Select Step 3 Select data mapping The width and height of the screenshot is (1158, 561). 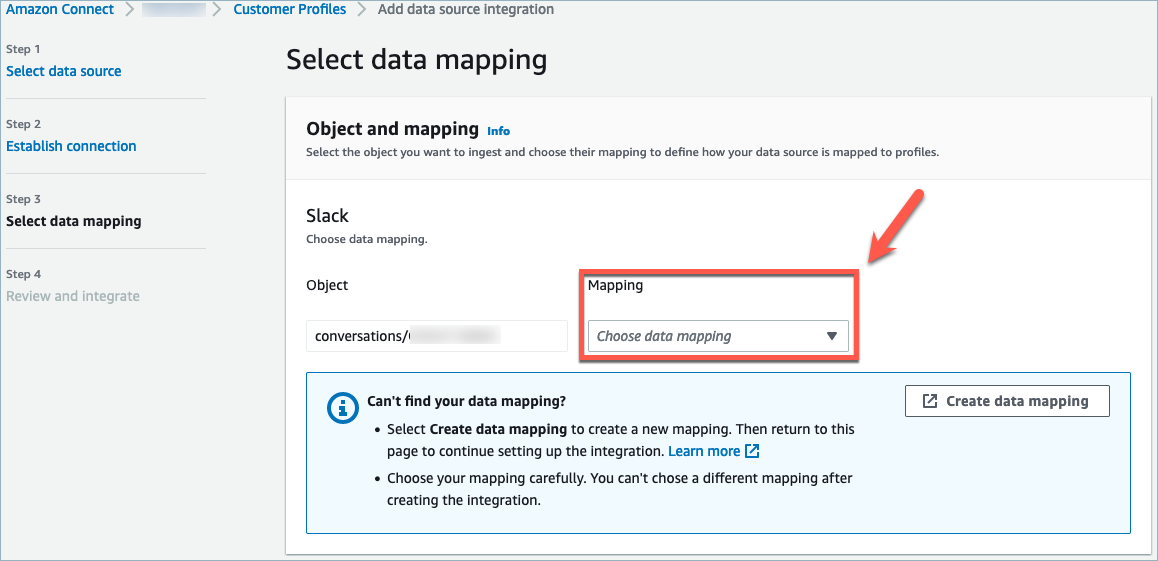(73, 221)
